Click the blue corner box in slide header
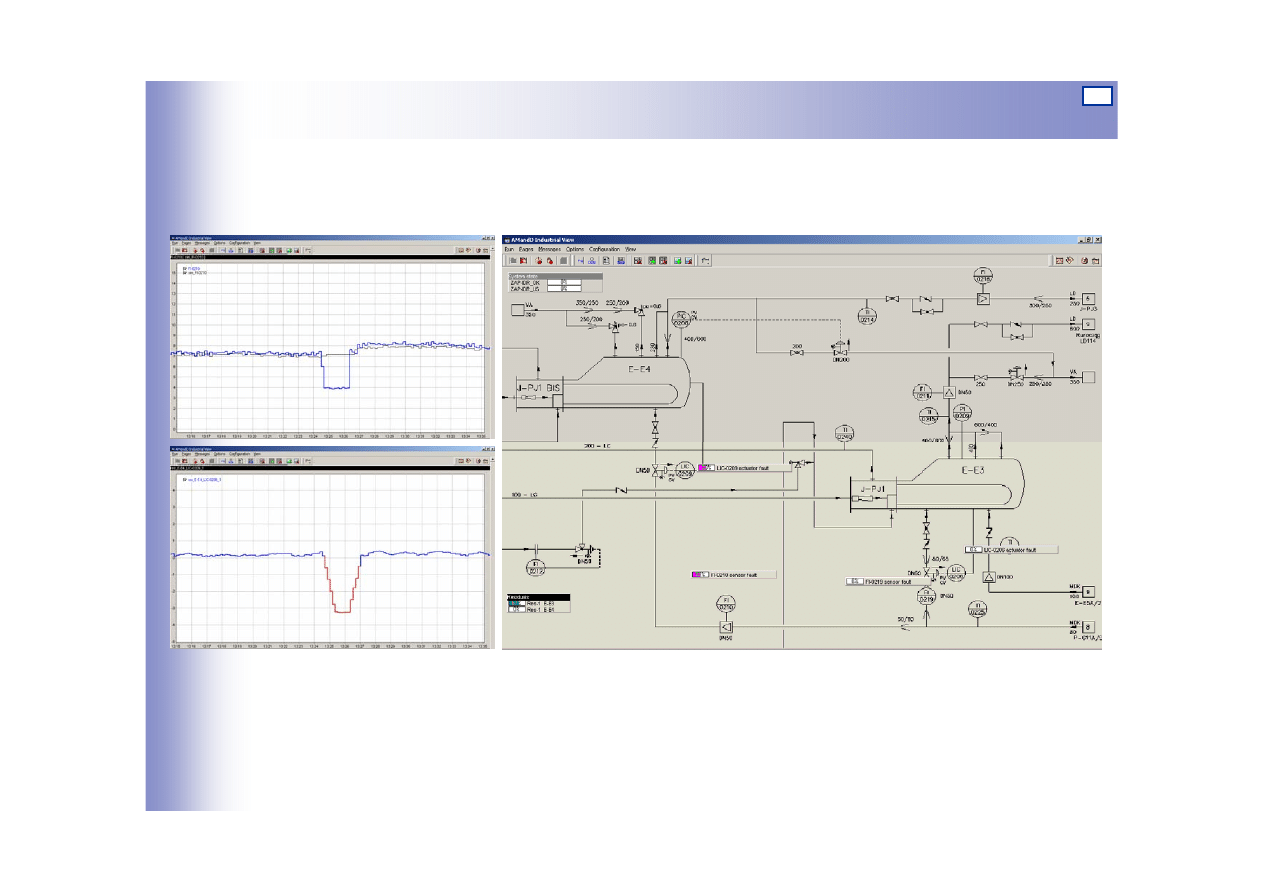 click(x=1097, y=95)
